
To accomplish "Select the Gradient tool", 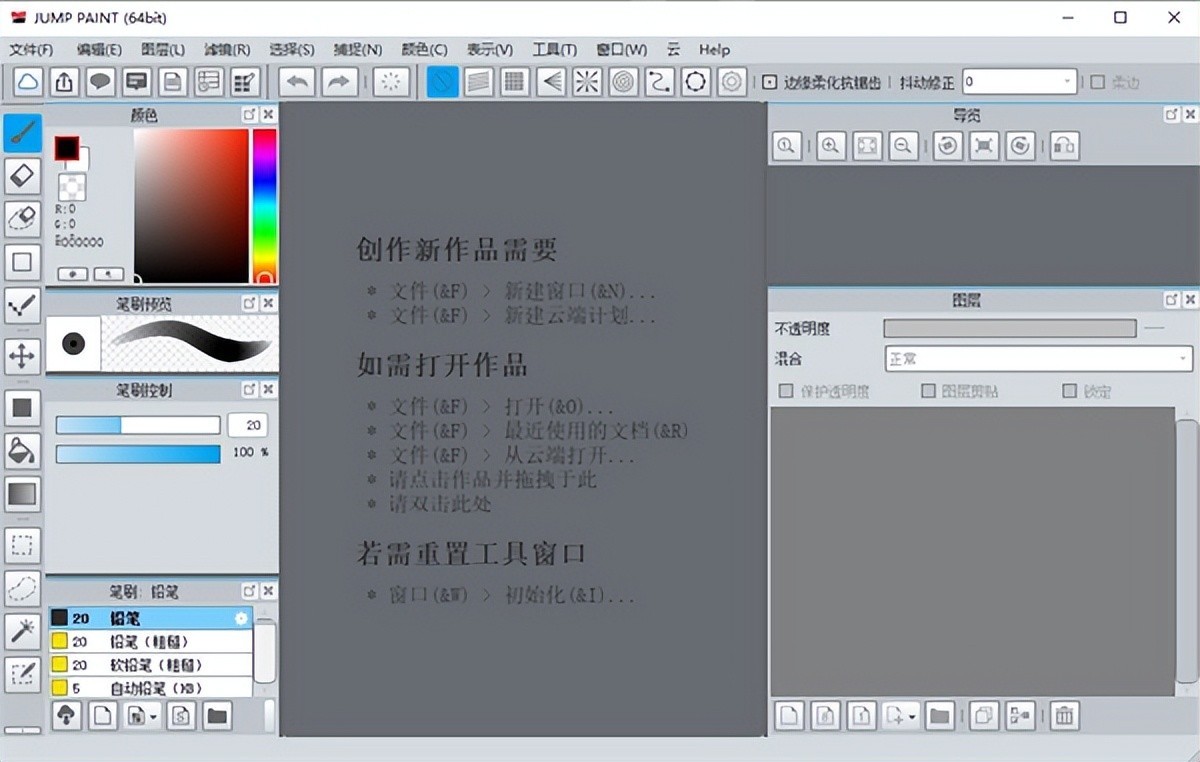I will 22,493.
